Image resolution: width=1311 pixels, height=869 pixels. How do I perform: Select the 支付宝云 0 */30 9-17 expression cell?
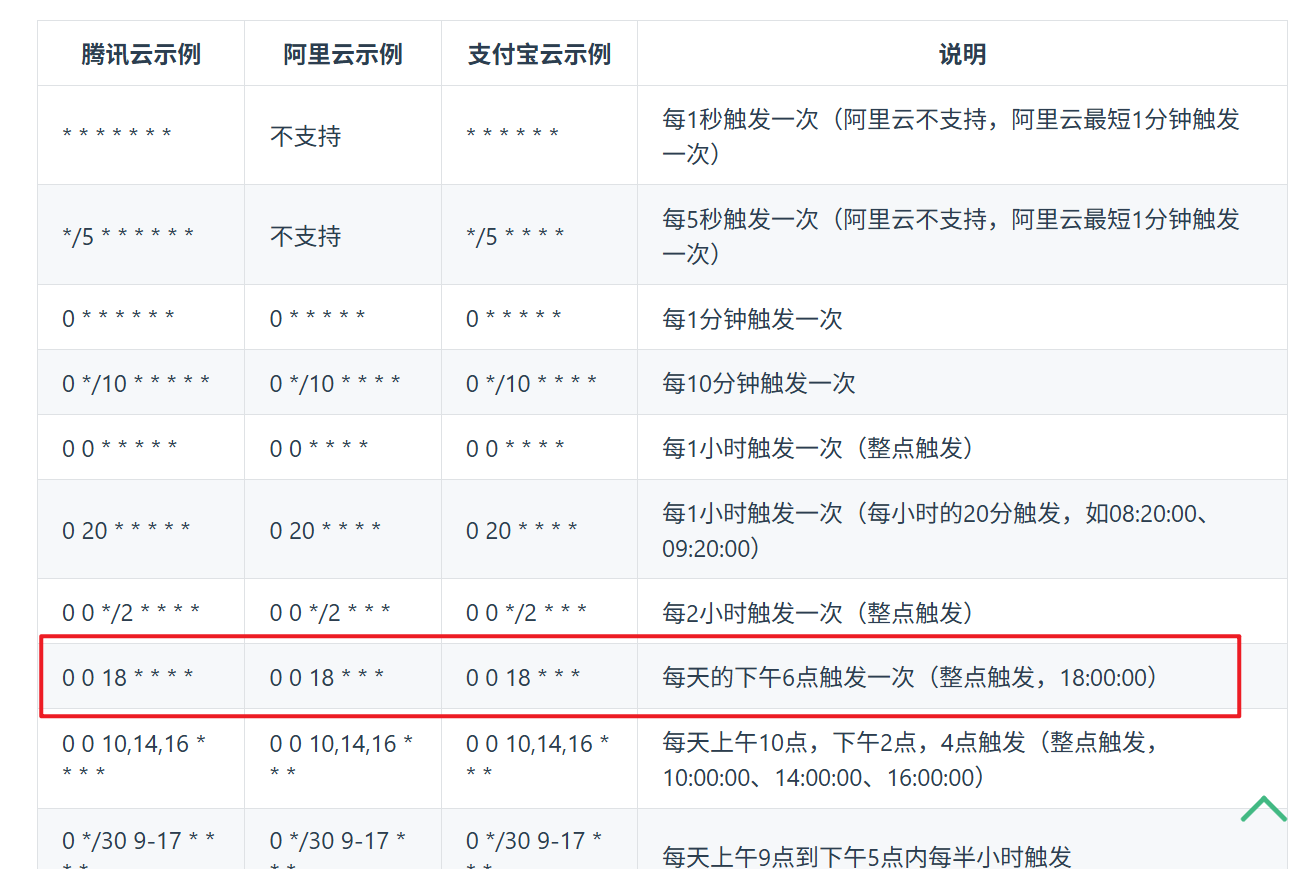(535, 850)
